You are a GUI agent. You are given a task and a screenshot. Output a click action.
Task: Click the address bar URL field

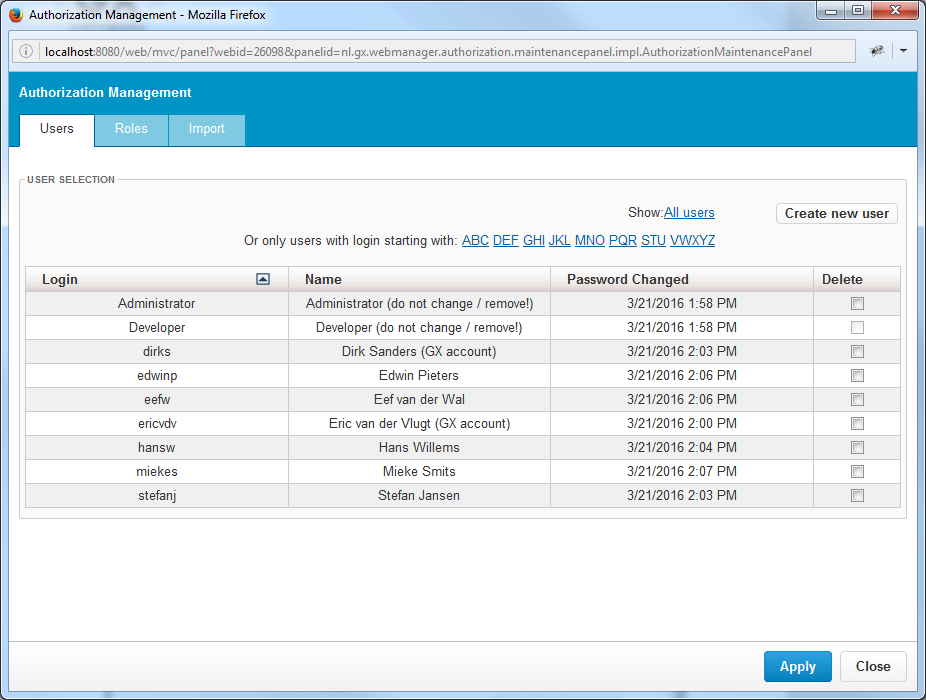point(434,51)
